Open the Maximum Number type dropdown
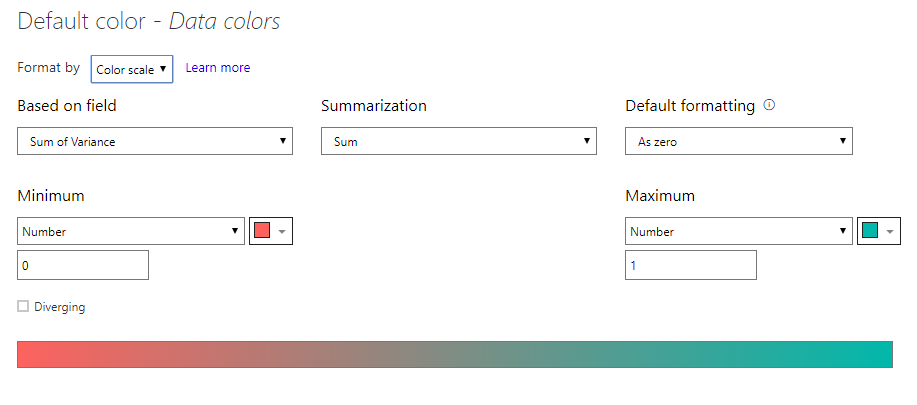 pyautogui.click(x=739, y=231)
